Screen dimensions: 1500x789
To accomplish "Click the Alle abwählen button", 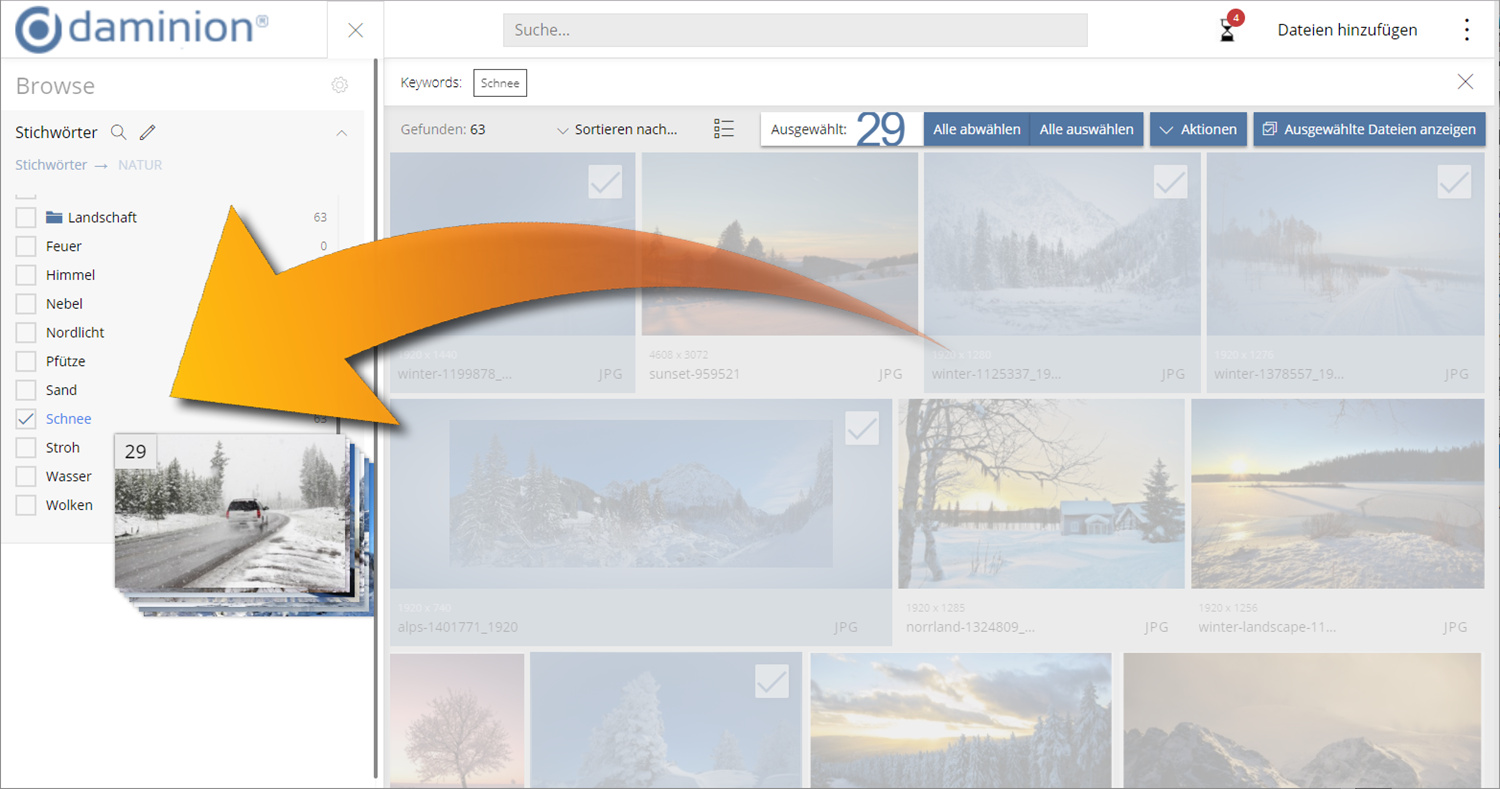I will click(976, 129).
